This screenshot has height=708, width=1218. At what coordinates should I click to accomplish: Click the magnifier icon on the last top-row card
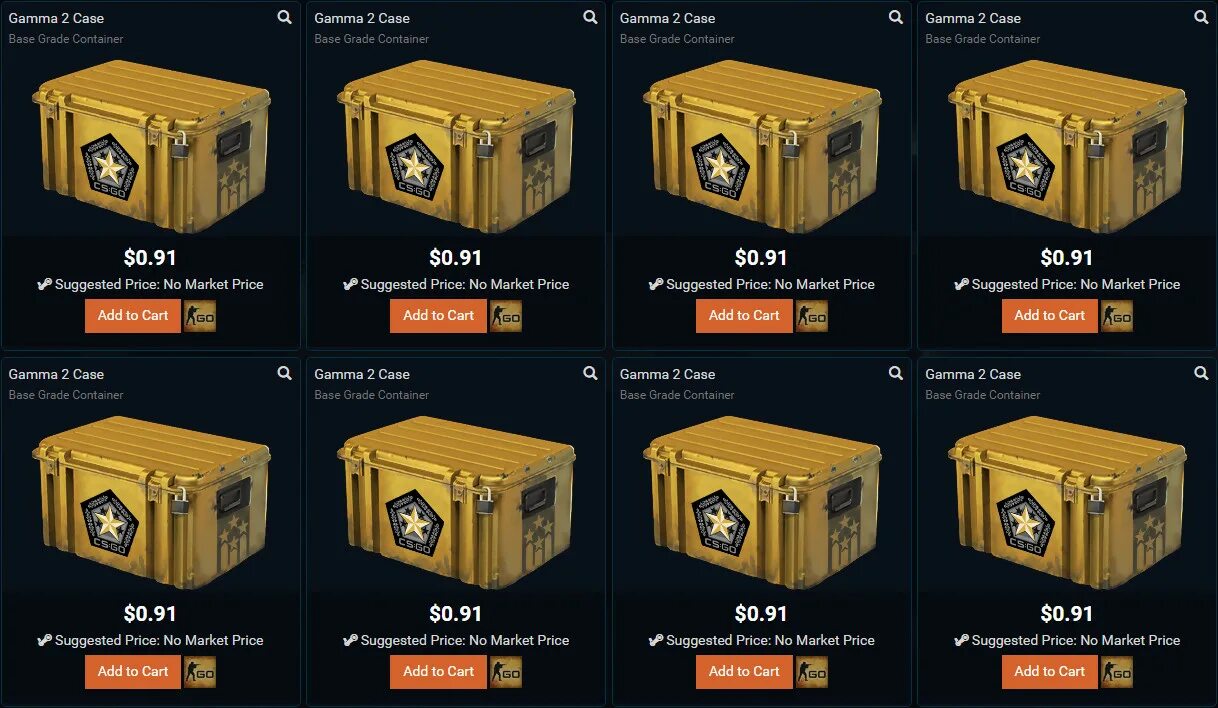(x=1202, y=17)
